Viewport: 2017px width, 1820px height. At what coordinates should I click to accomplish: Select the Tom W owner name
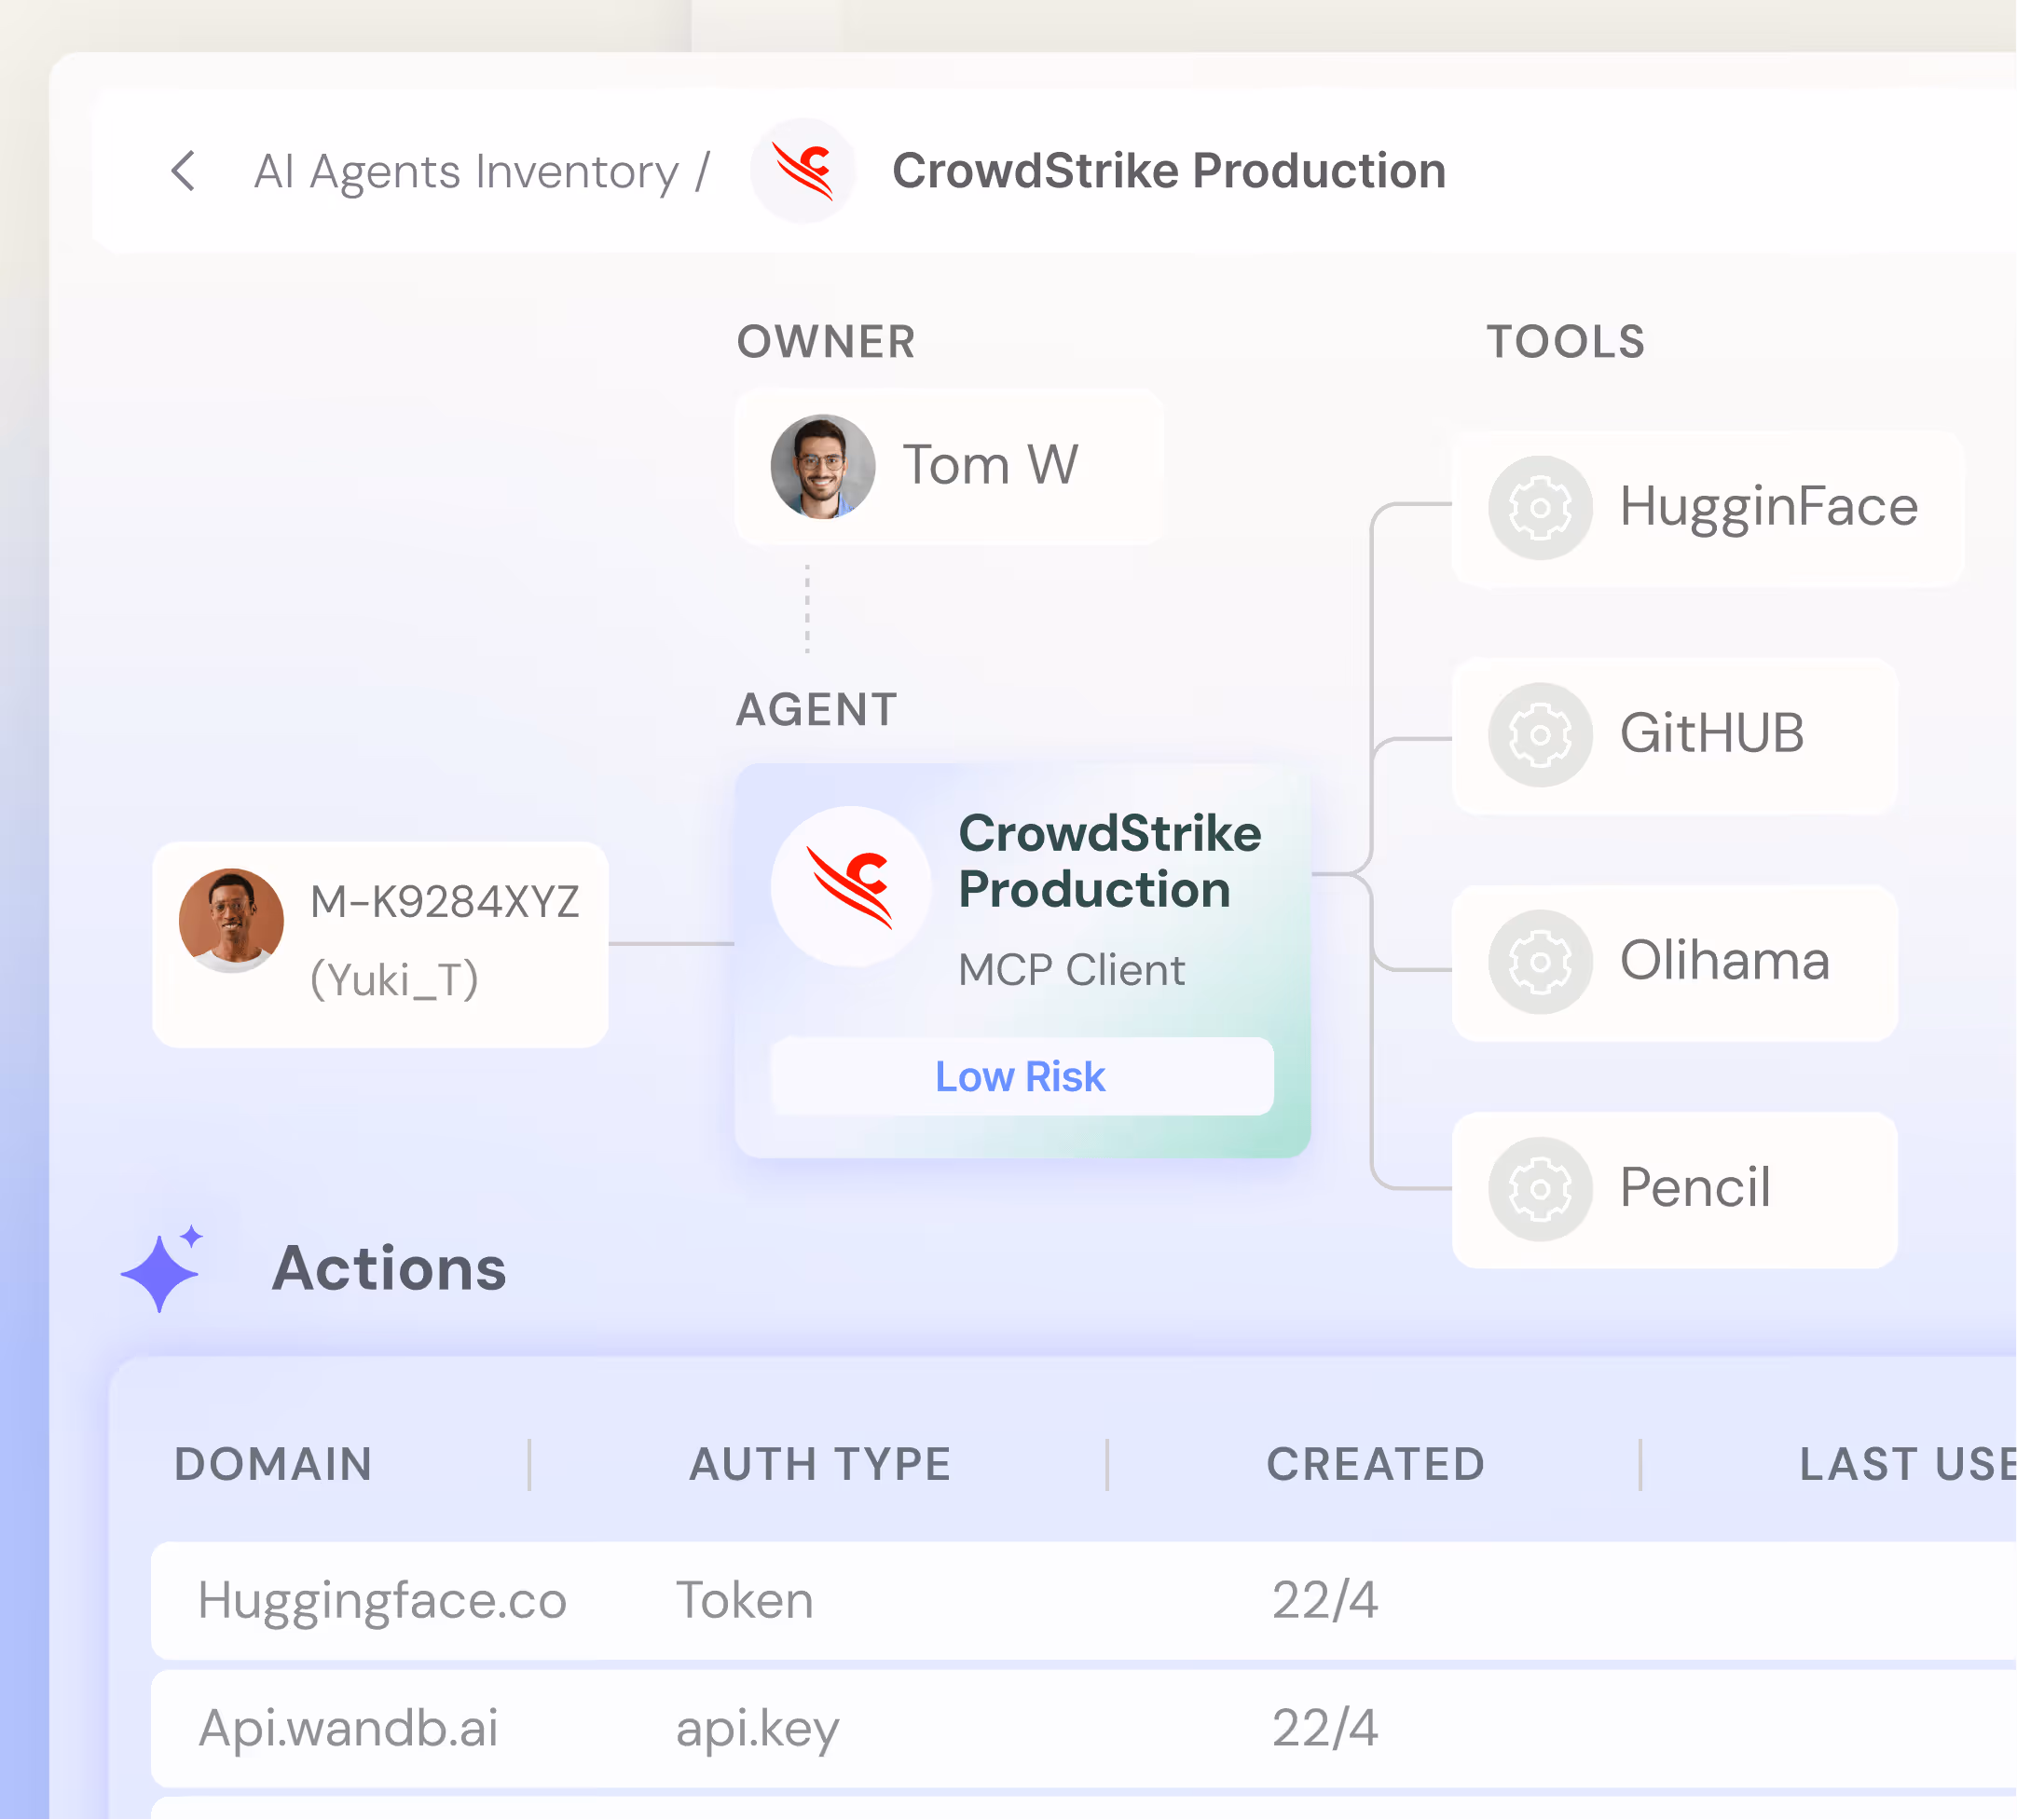point(990,465)
